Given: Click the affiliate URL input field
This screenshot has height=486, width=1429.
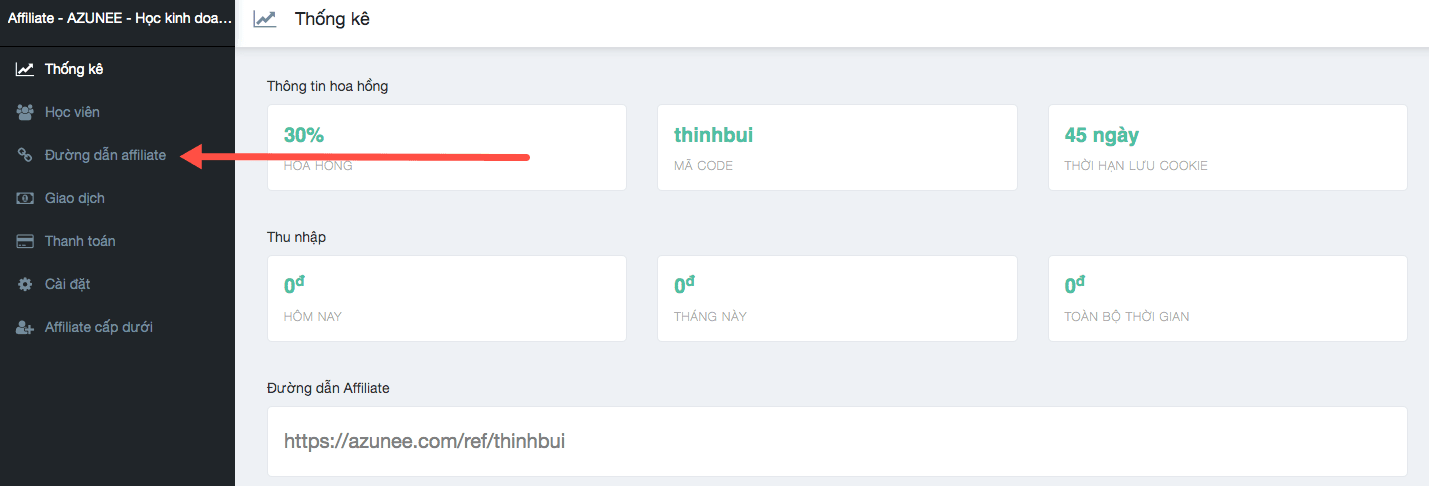Looking at the screenshot, I should [837, 441].
